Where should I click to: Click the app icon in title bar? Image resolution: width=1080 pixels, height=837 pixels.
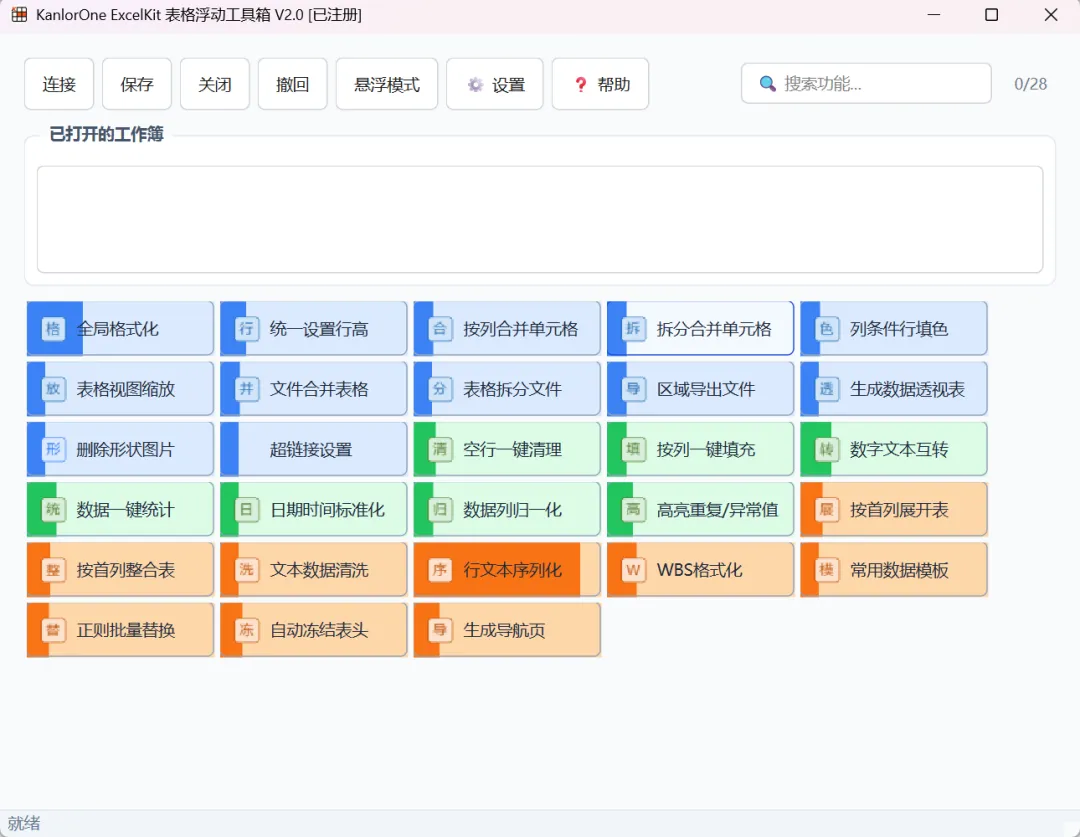coord(19,14)
